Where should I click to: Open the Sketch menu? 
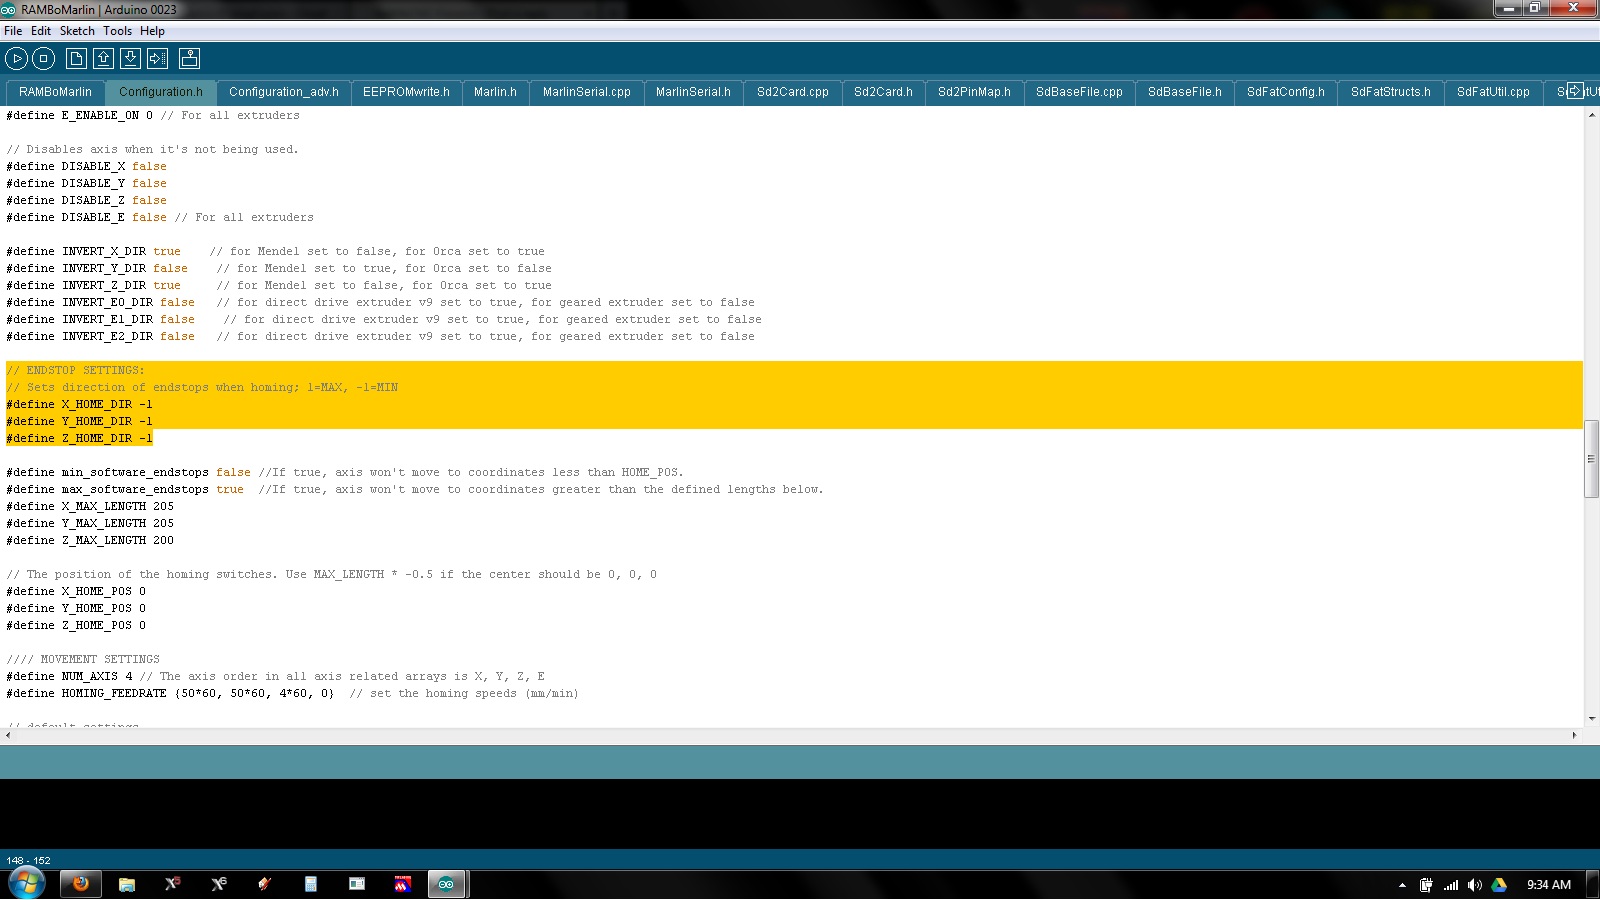[77, 31]
